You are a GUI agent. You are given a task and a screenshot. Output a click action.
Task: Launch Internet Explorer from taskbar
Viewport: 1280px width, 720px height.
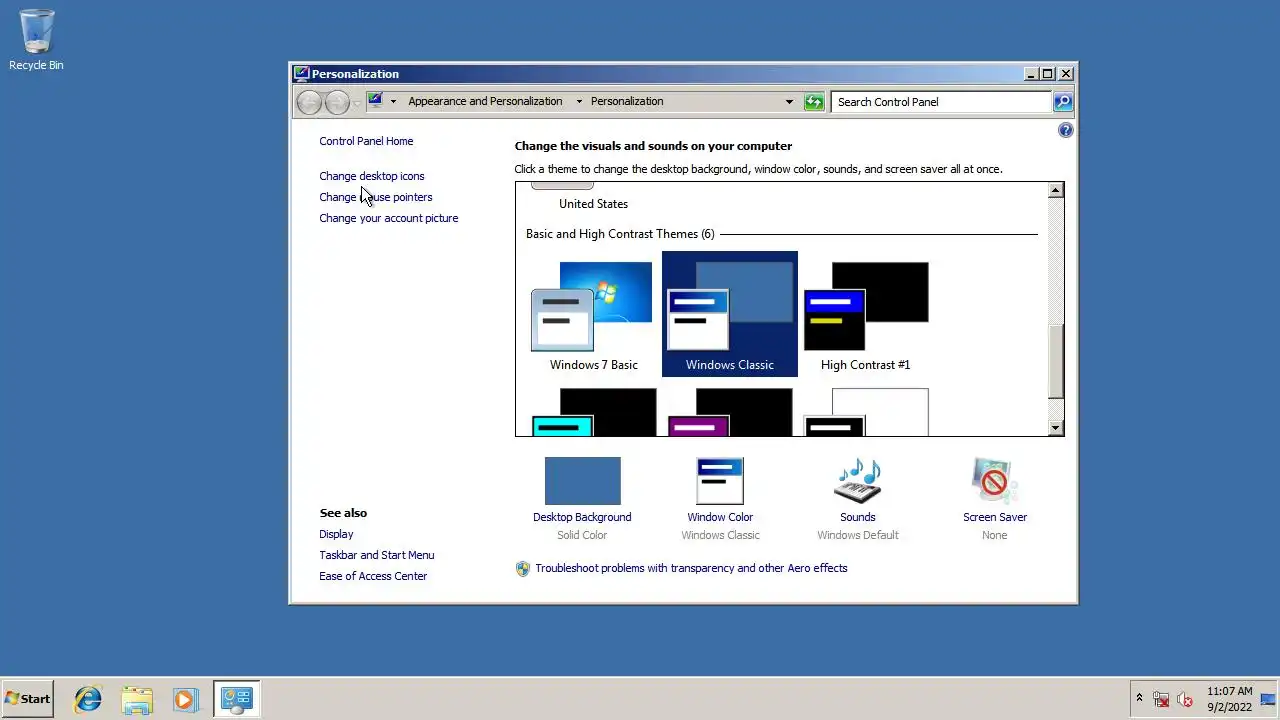pyautogui.click(x=88, y=699)
